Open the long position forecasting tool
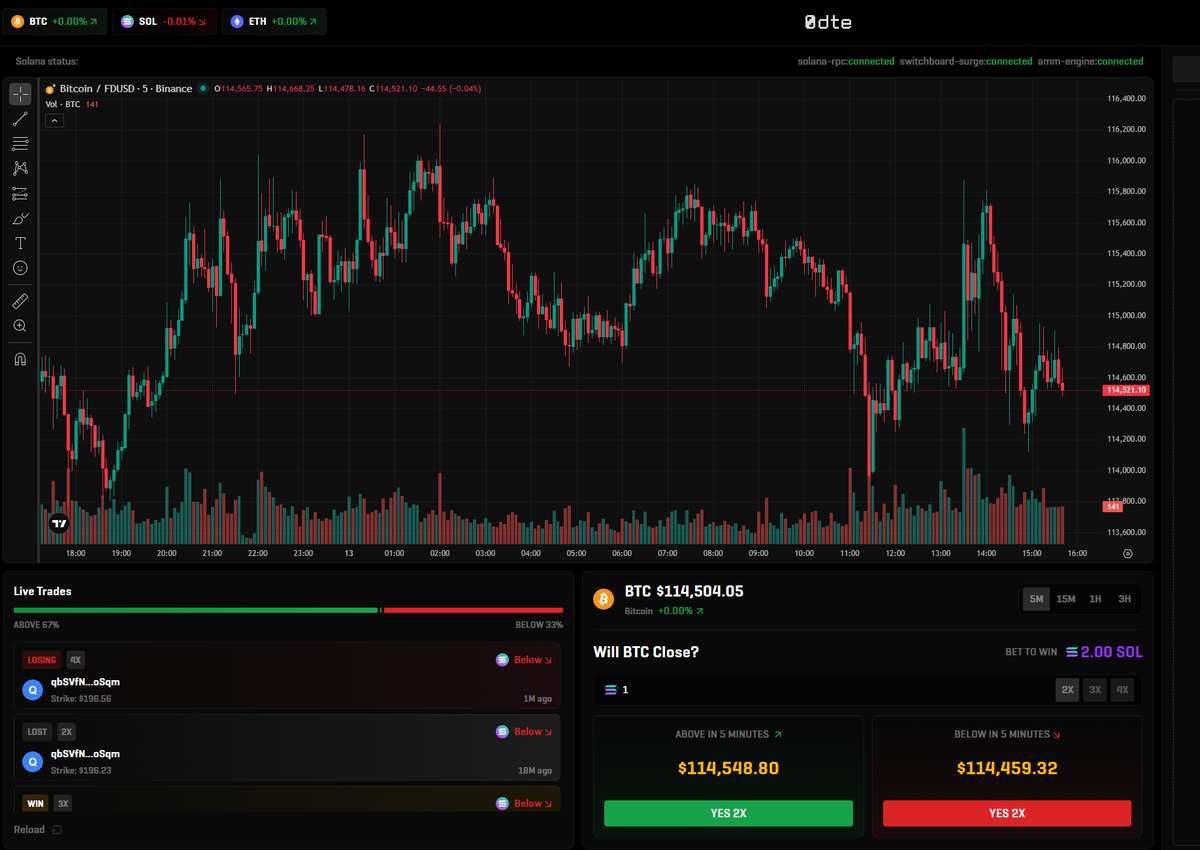The width and height of the screenshot is (1200, 850). (20, 193)
